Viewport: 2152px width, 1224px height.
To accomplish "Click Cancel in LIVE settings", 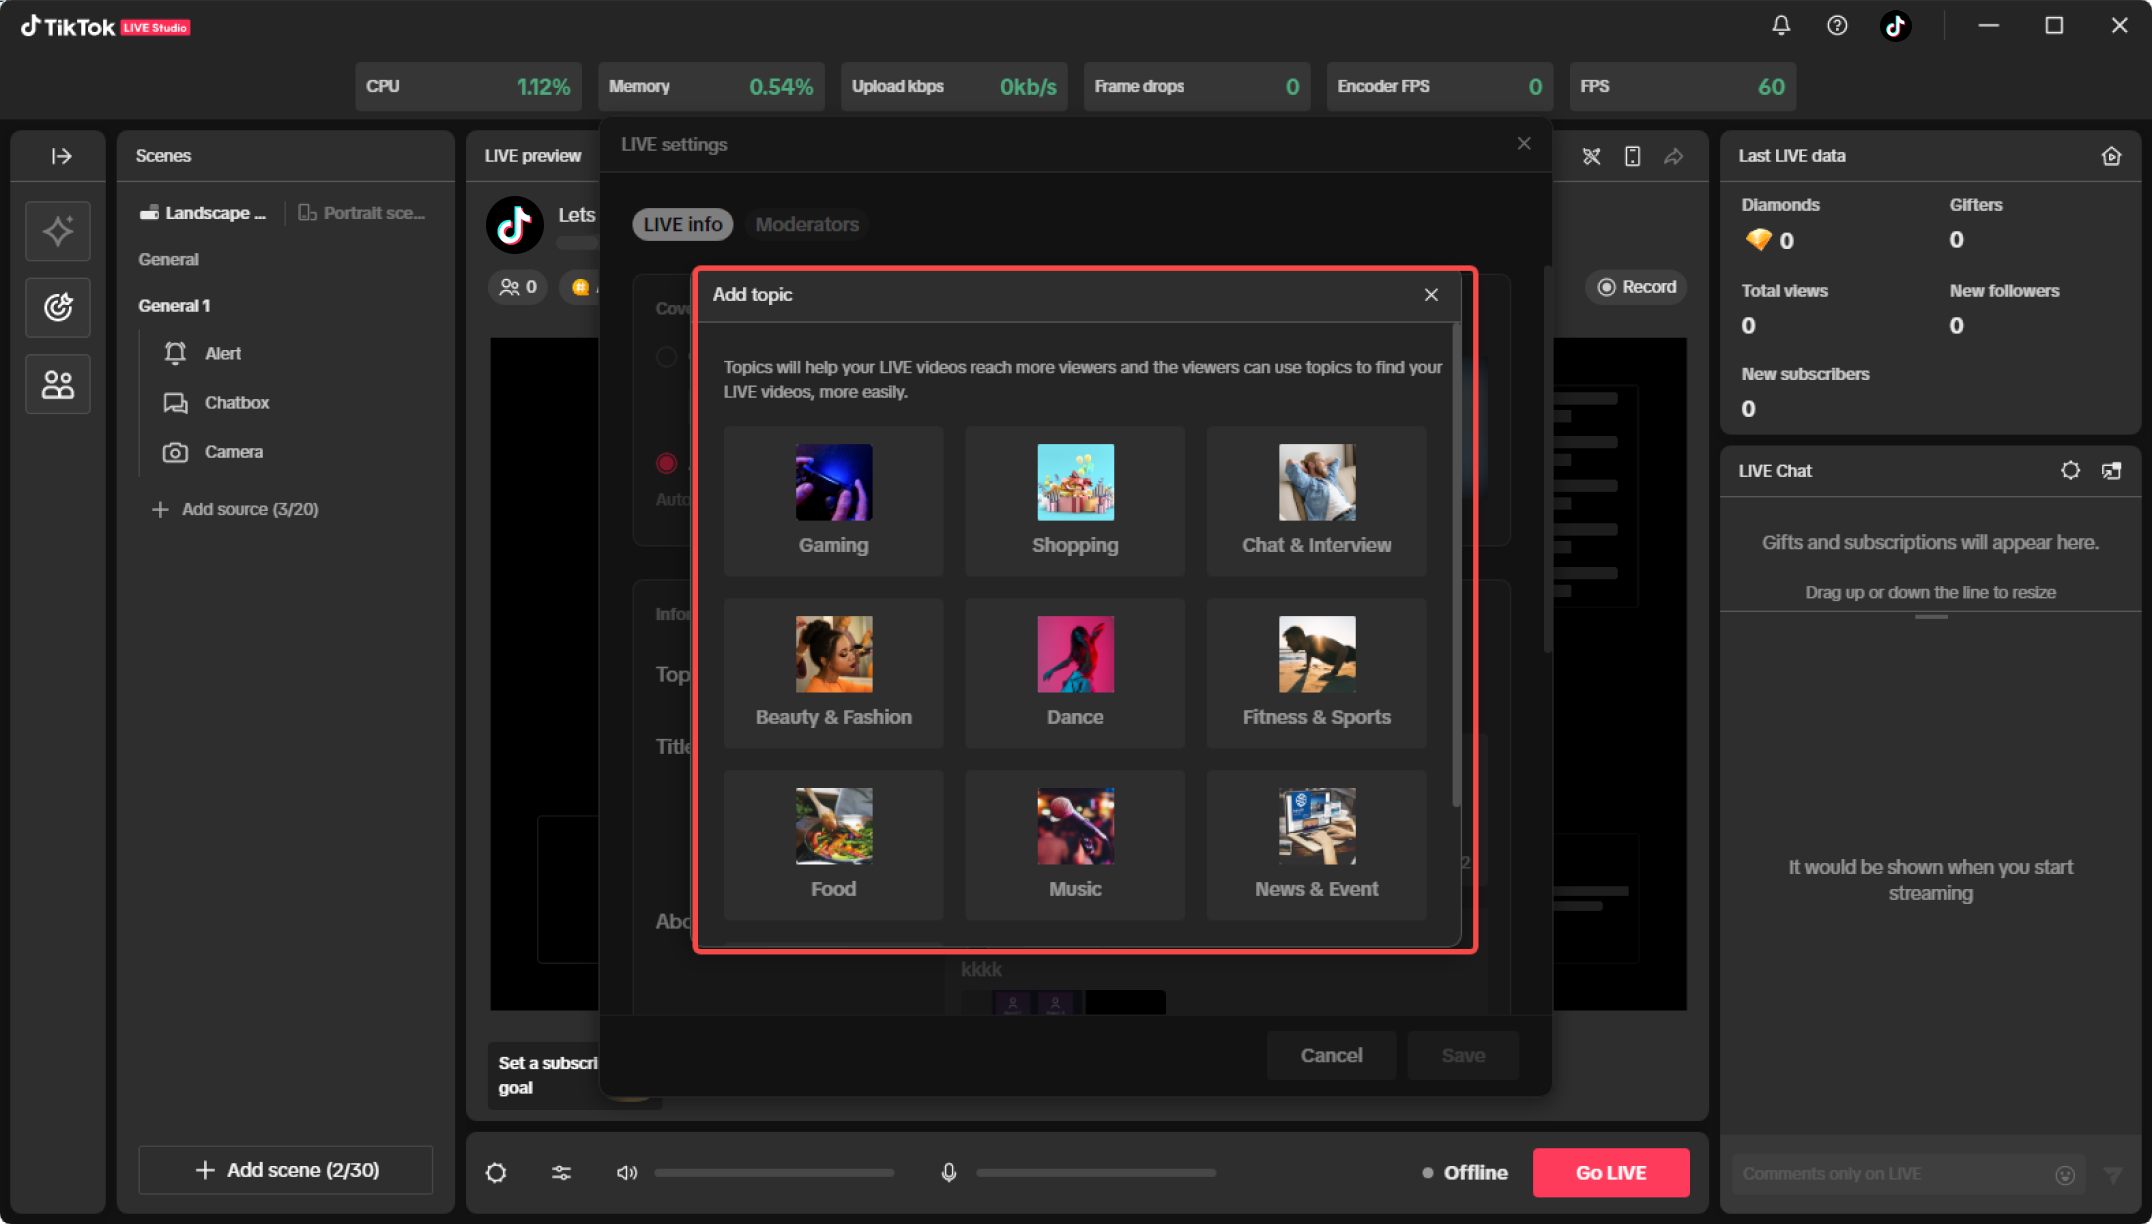I will click(1331, 1055).
